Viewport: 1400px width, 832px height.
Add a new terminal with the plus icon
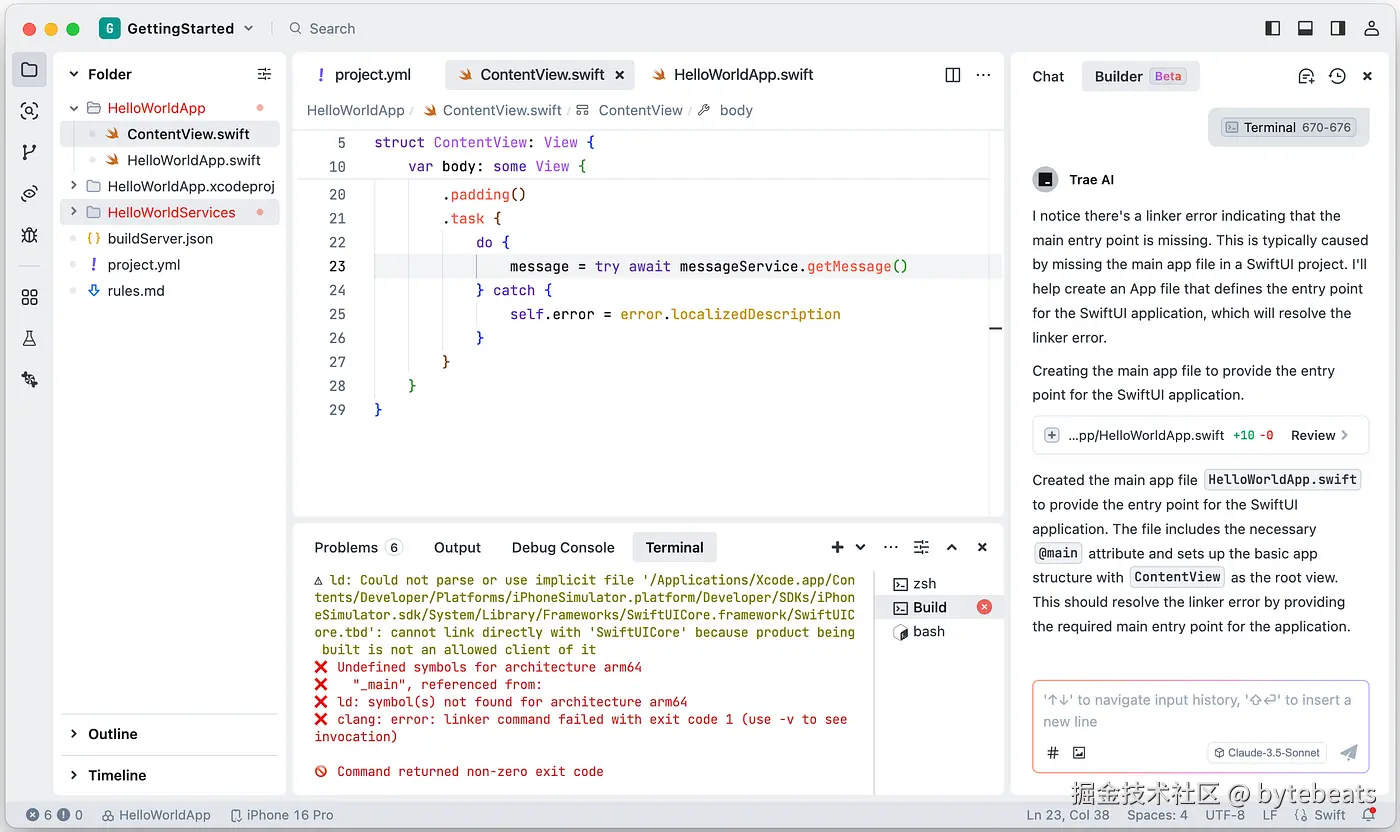pos(837,547)
